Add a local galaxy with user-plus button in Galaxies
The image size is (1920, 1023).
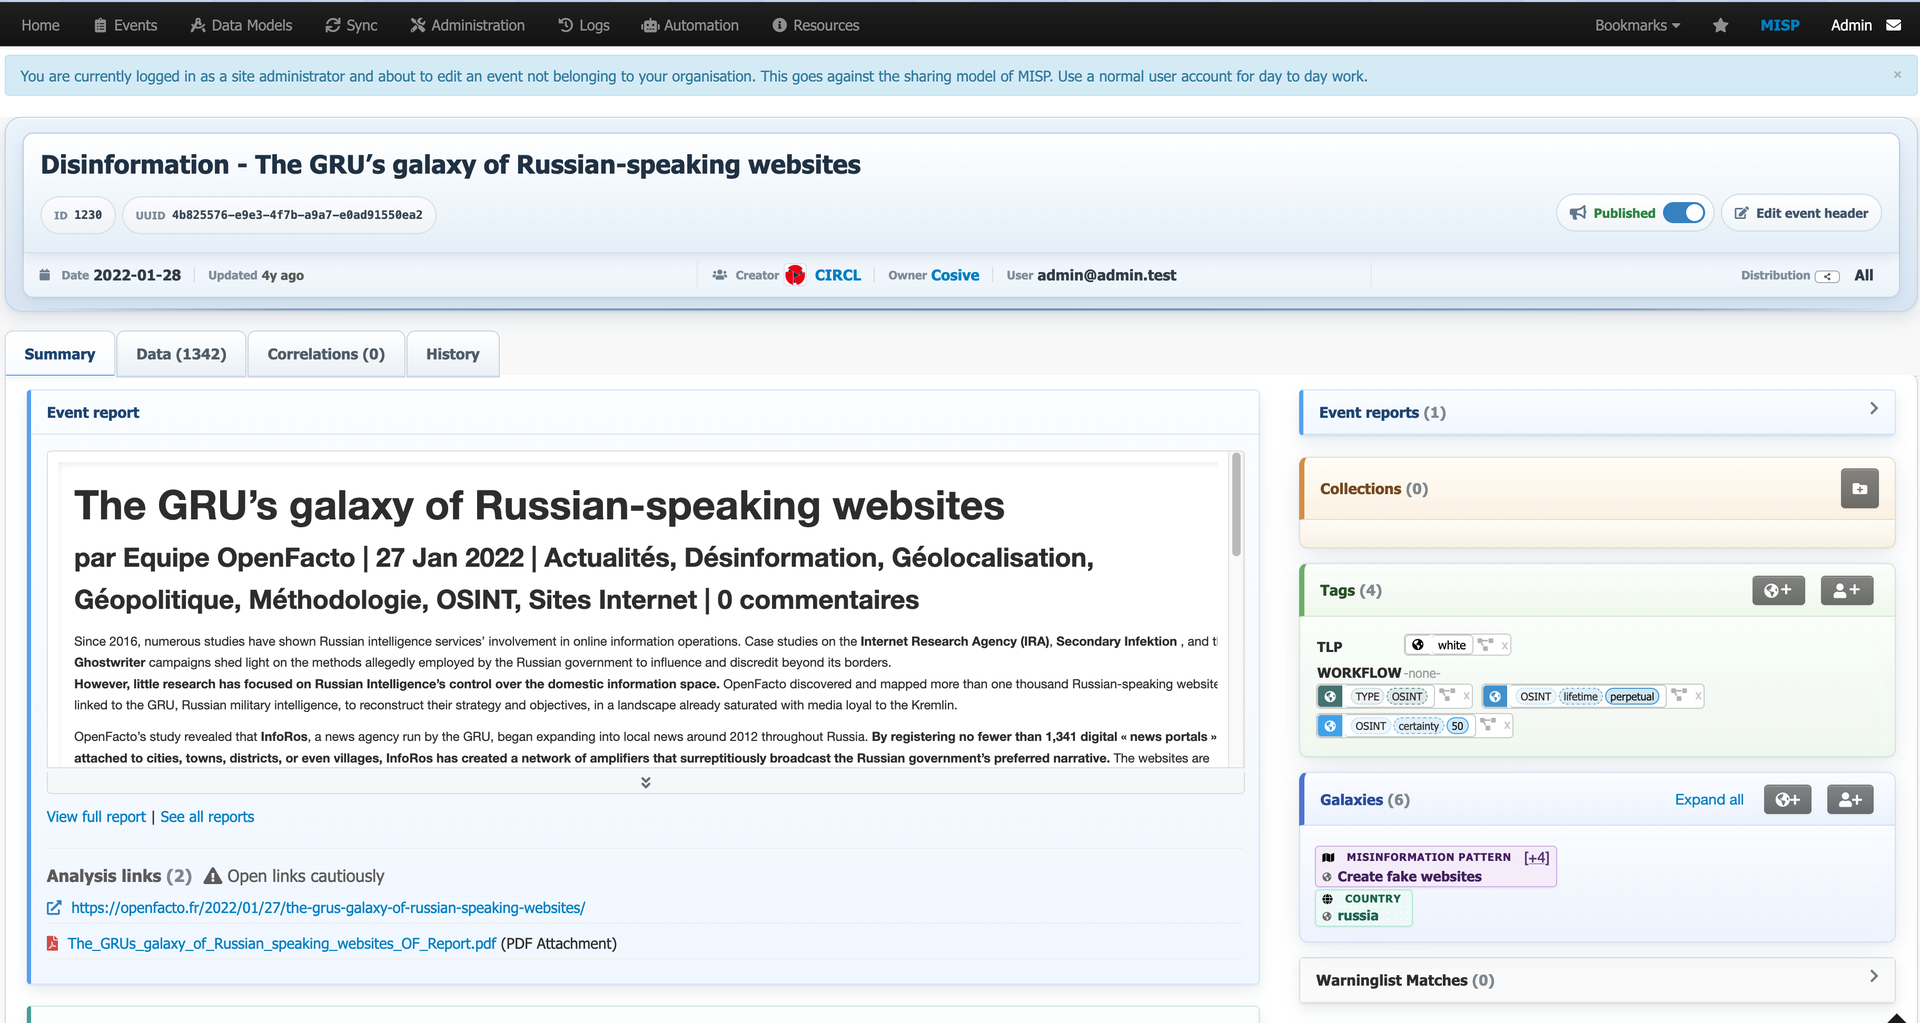pyautogui.click(x=1850, y=800)
